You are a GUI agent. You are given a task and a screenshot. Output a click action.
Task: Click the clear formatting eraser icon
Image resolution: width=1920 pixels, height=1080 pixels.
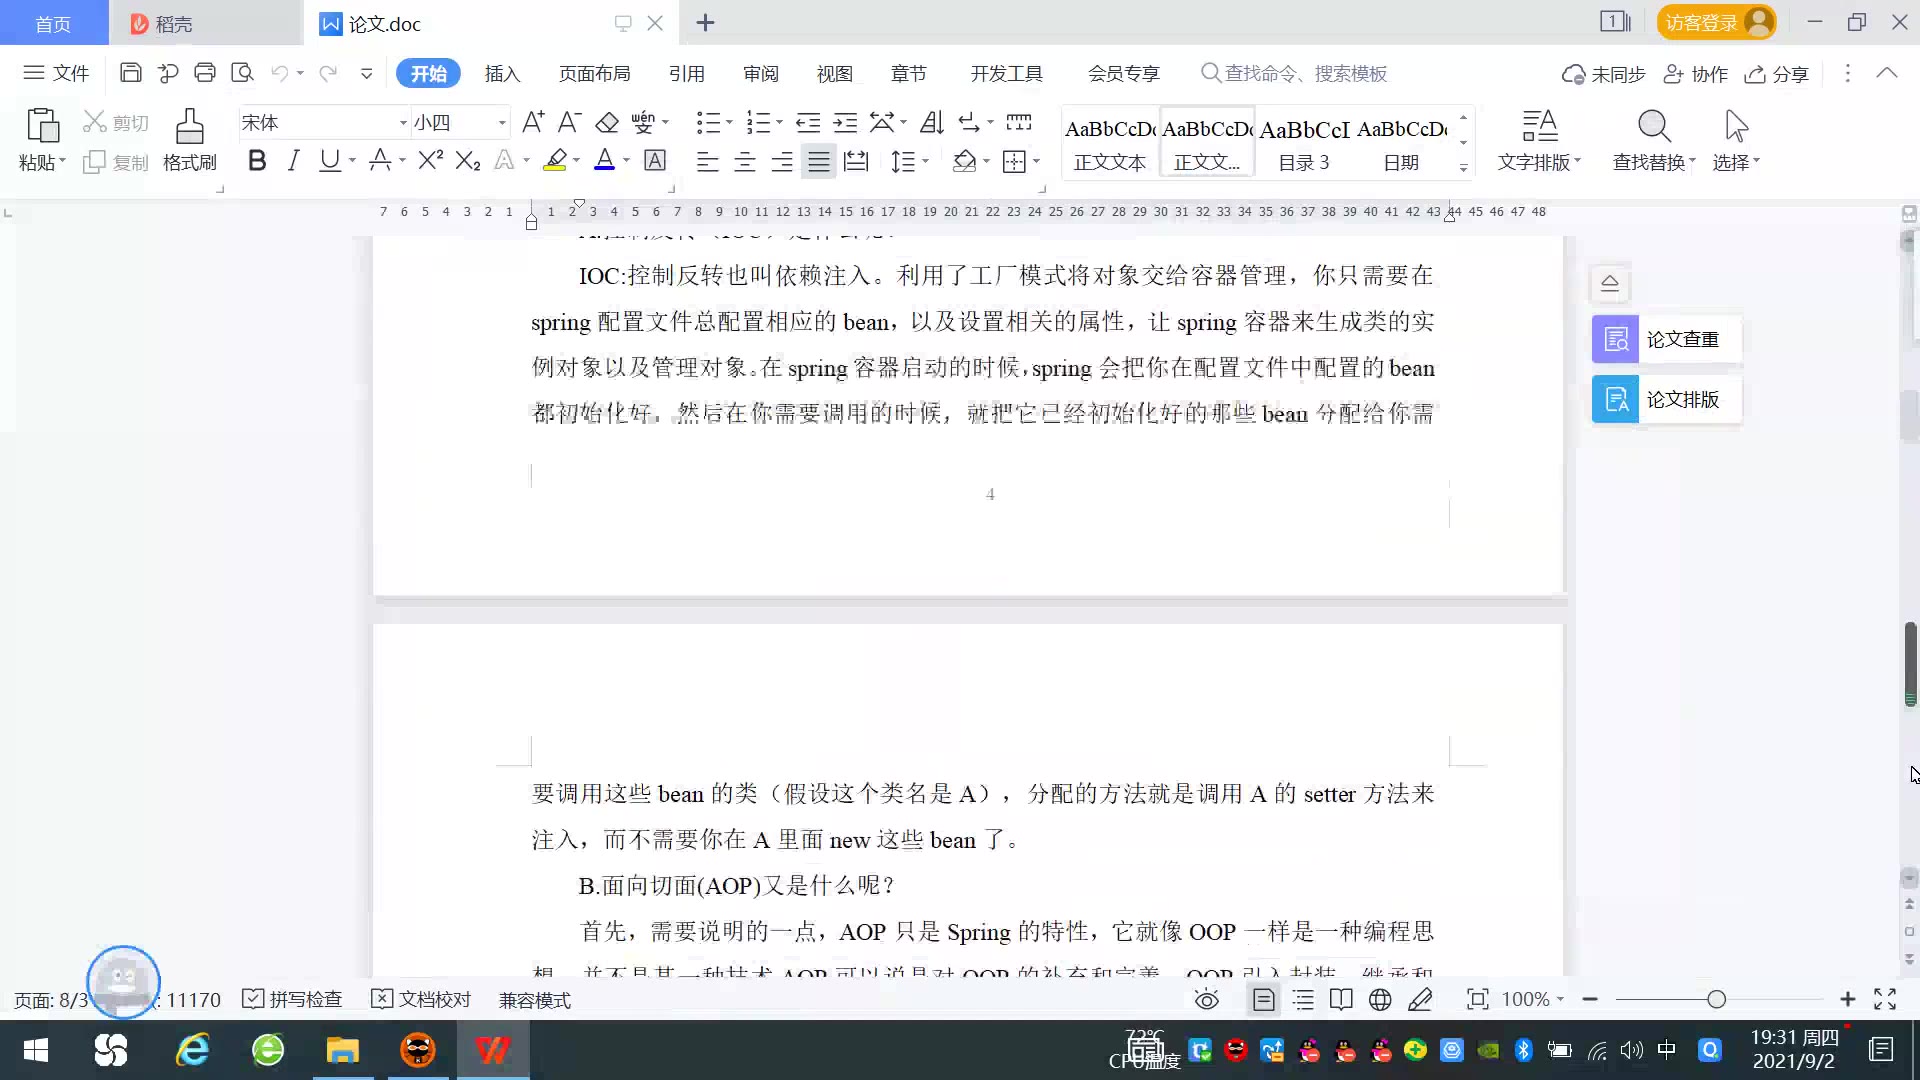(x=607, y=123)
